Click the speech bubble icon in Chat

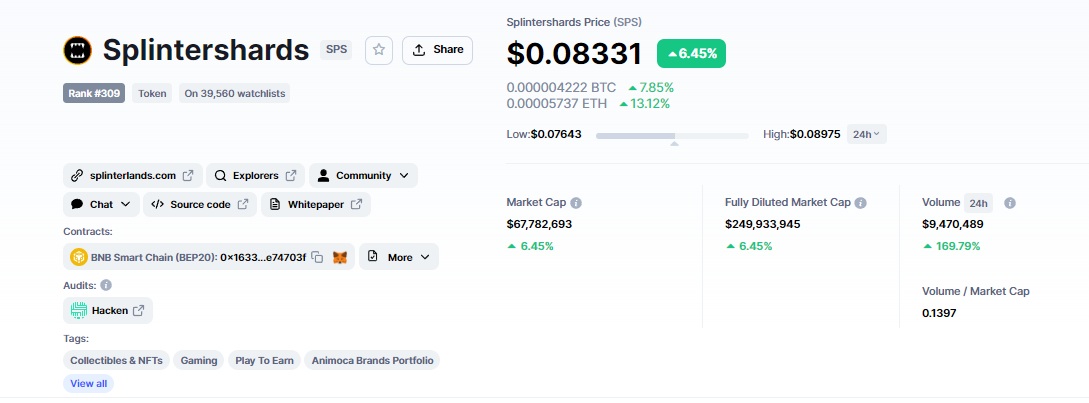tap(77, 204)
